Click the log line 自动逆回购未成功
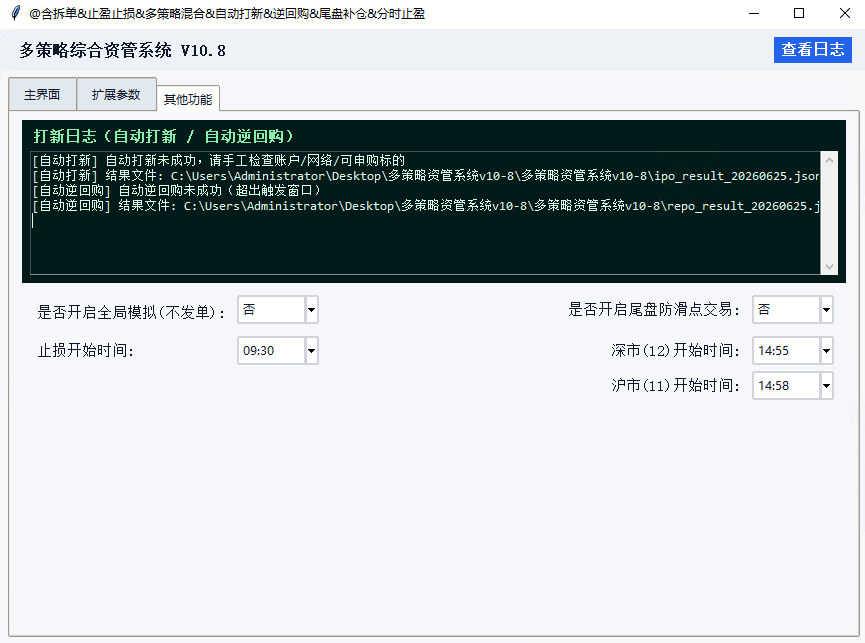This screenshot has width=865, height=643. (177, 191)
